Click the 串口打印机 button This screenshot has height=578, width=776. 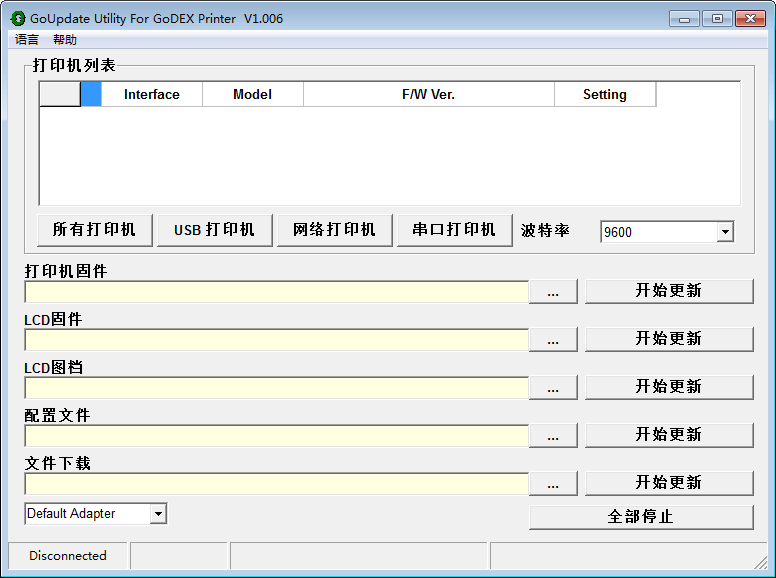coord(454,230)
